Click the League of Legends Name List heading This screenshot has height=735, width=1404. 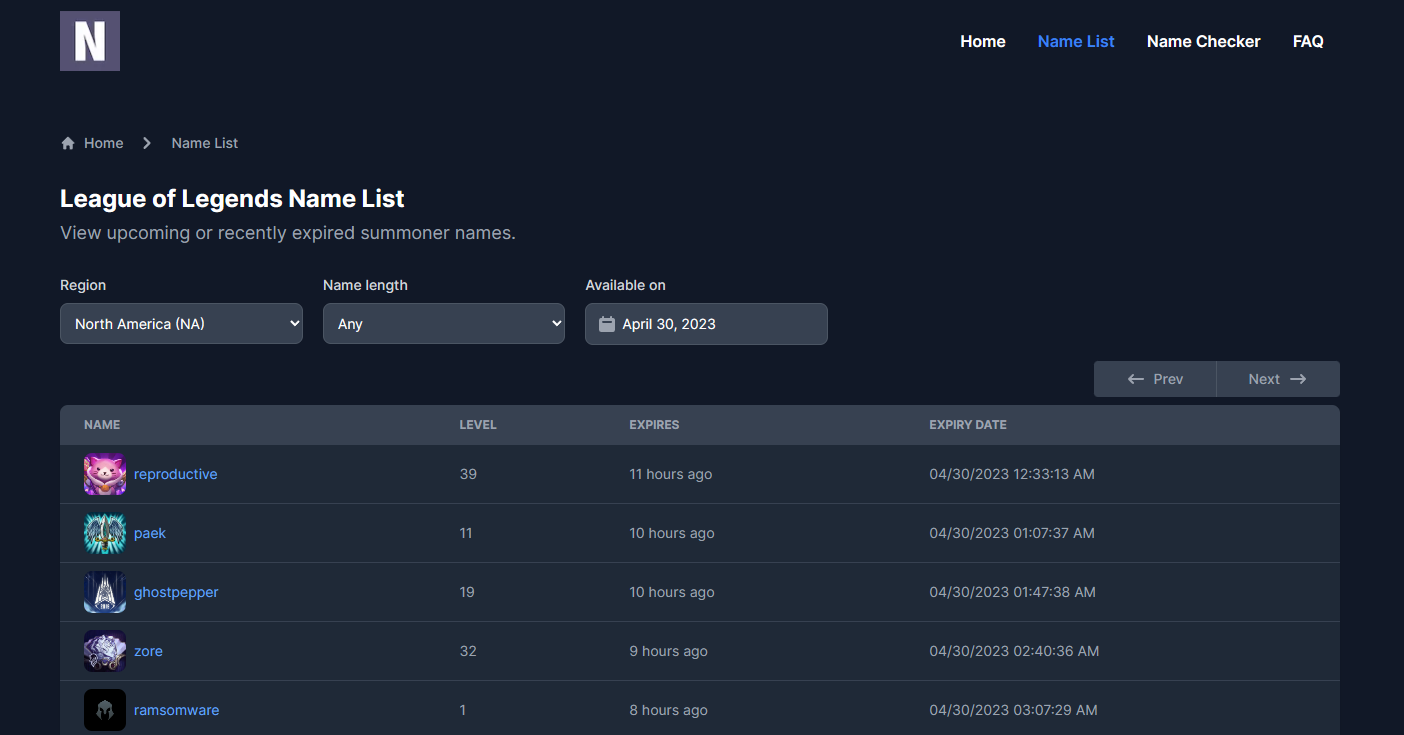[232, 198]
